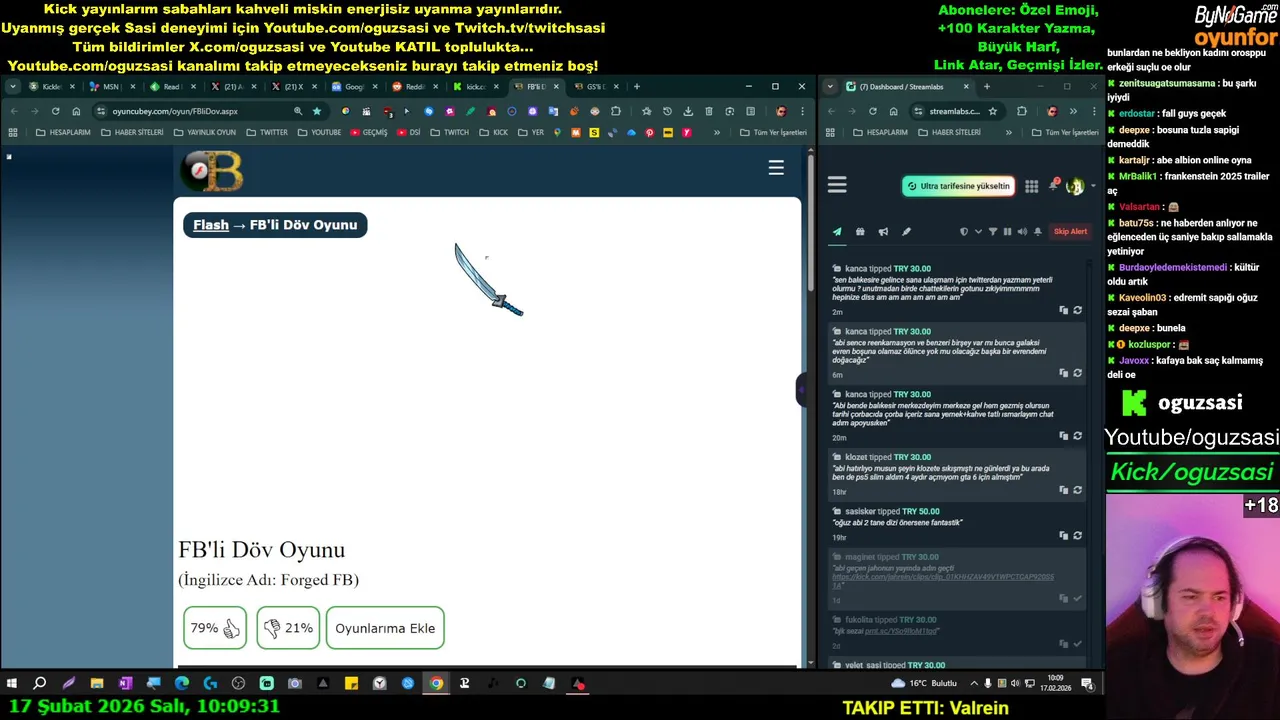This screenshot has width=1280, height=720.
Task: Open the GEÇMİŞ bookmark
Action: point(369,132)
